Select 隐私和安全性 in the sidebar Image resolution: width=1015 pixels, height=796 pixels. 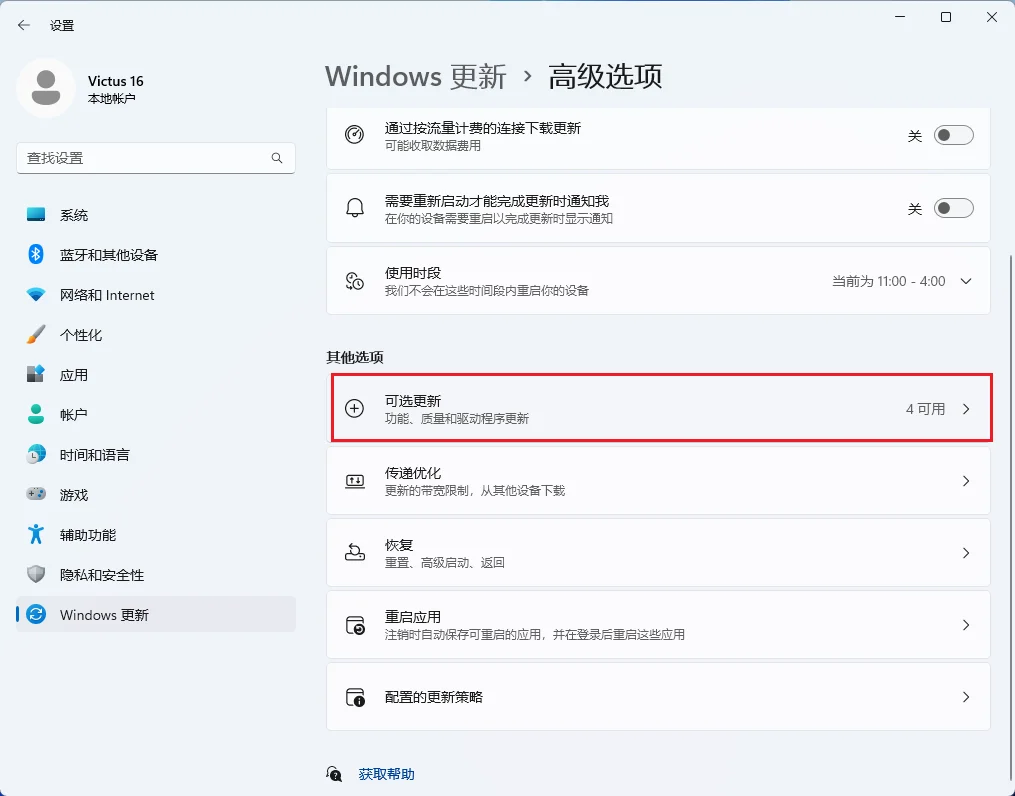click(x=96, y=574)
